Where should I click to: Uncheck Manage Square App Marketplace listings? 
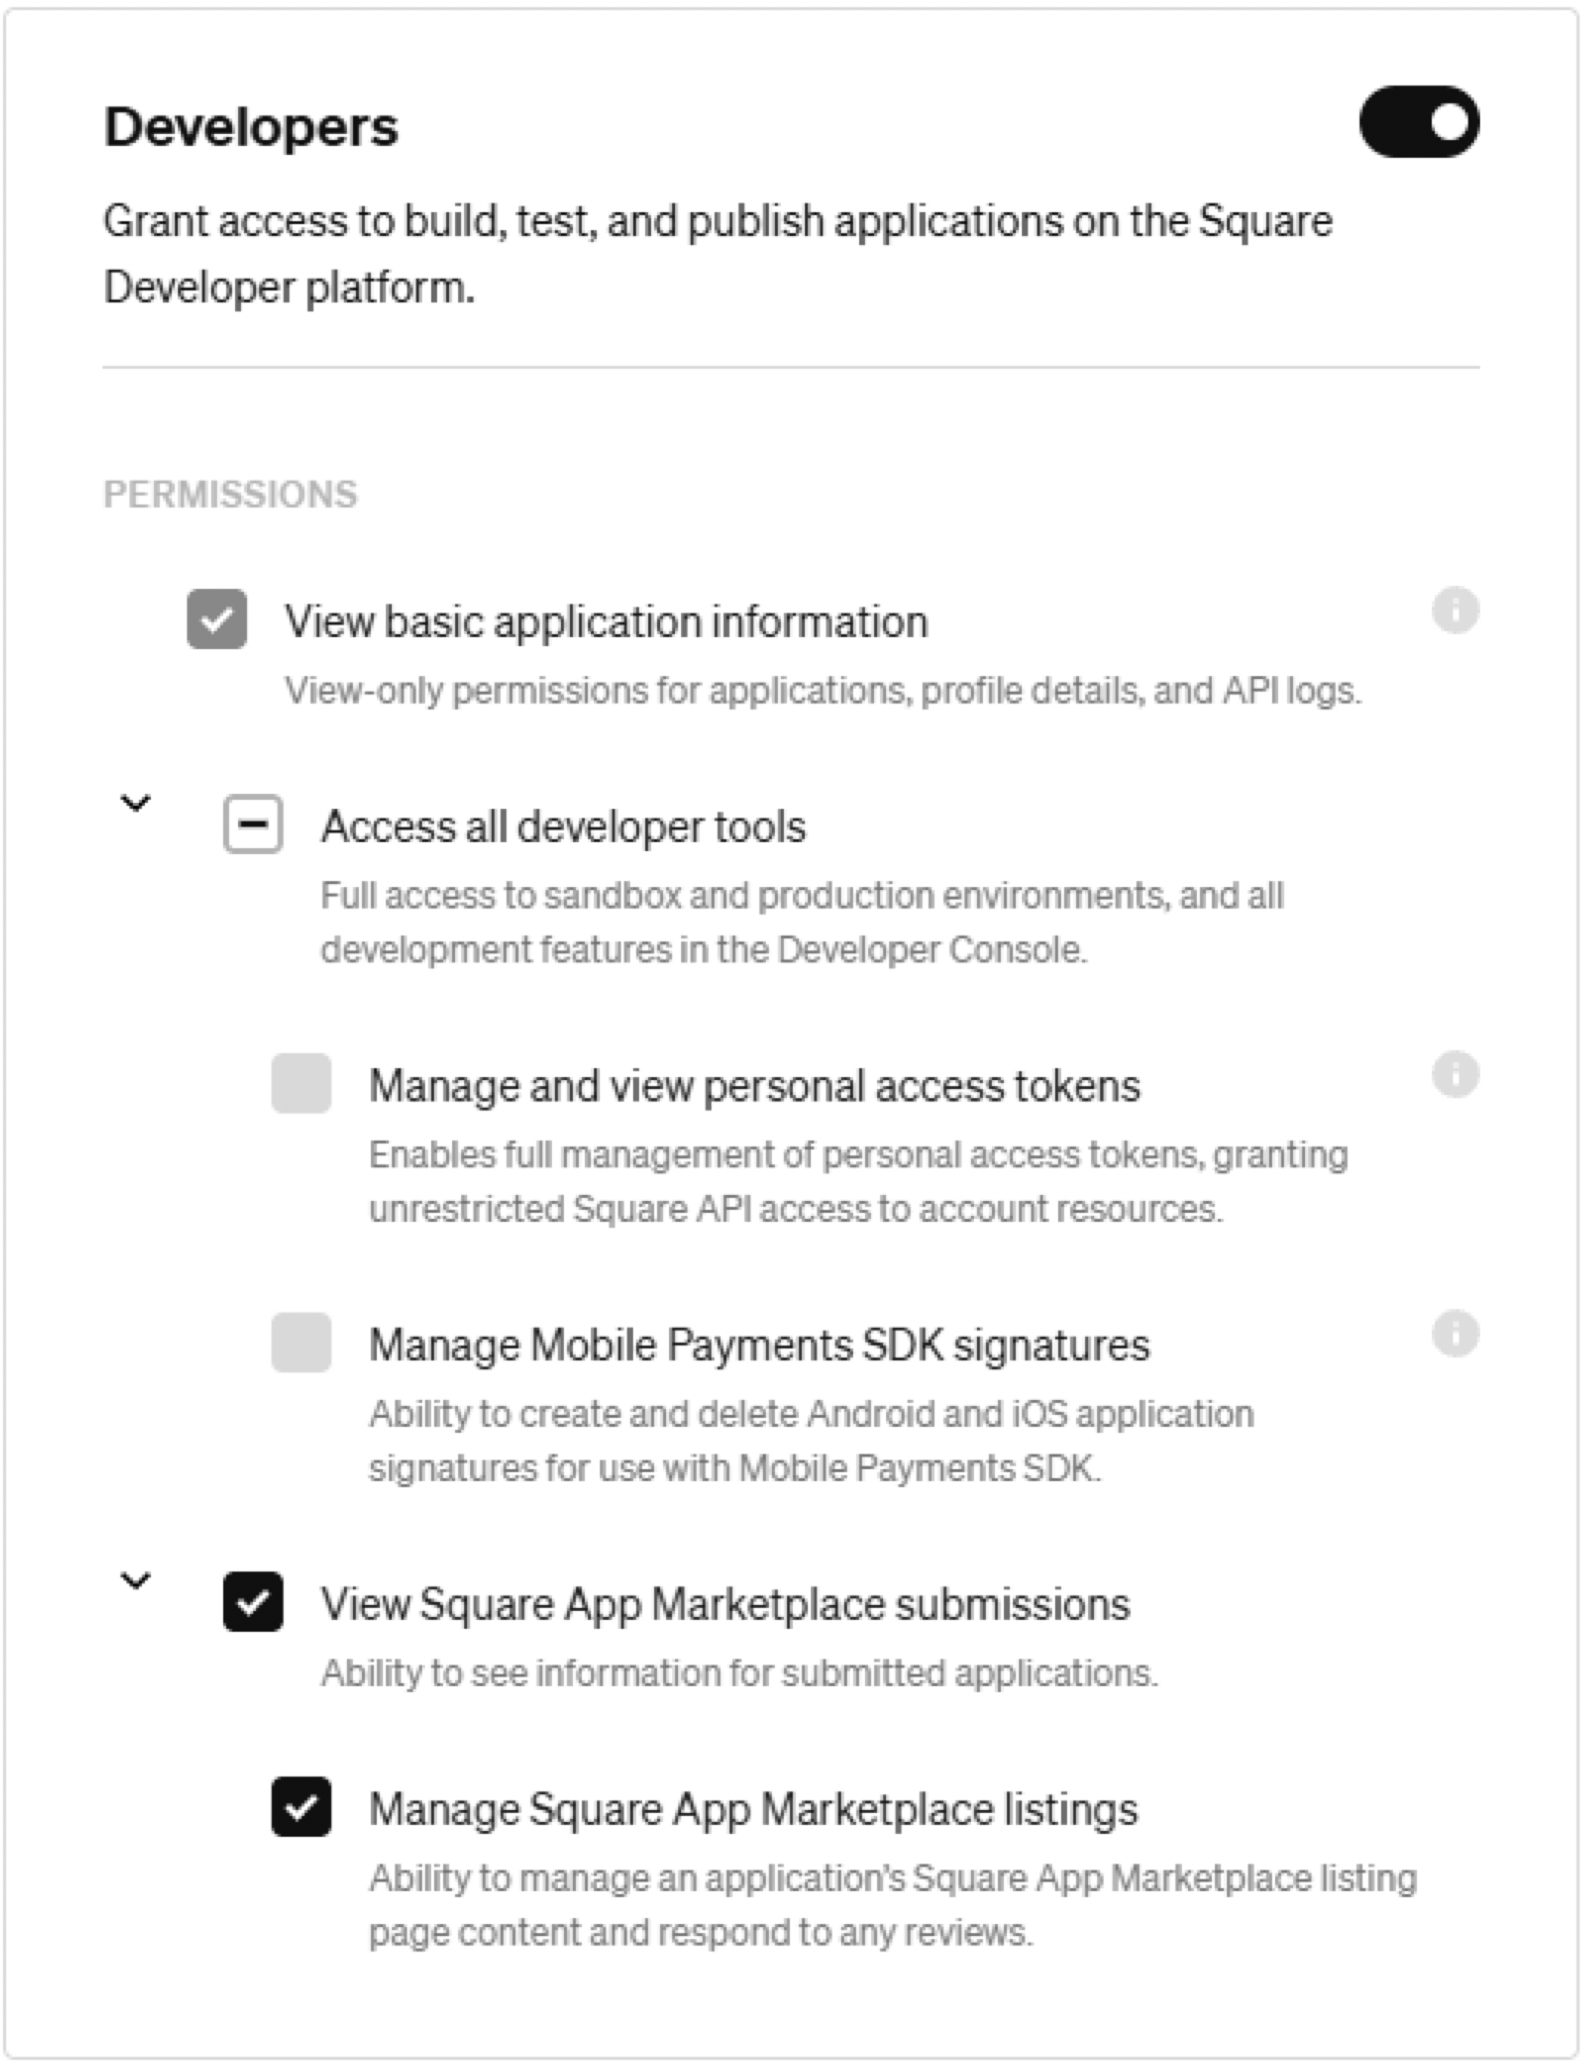click(x=301, y=1807)
